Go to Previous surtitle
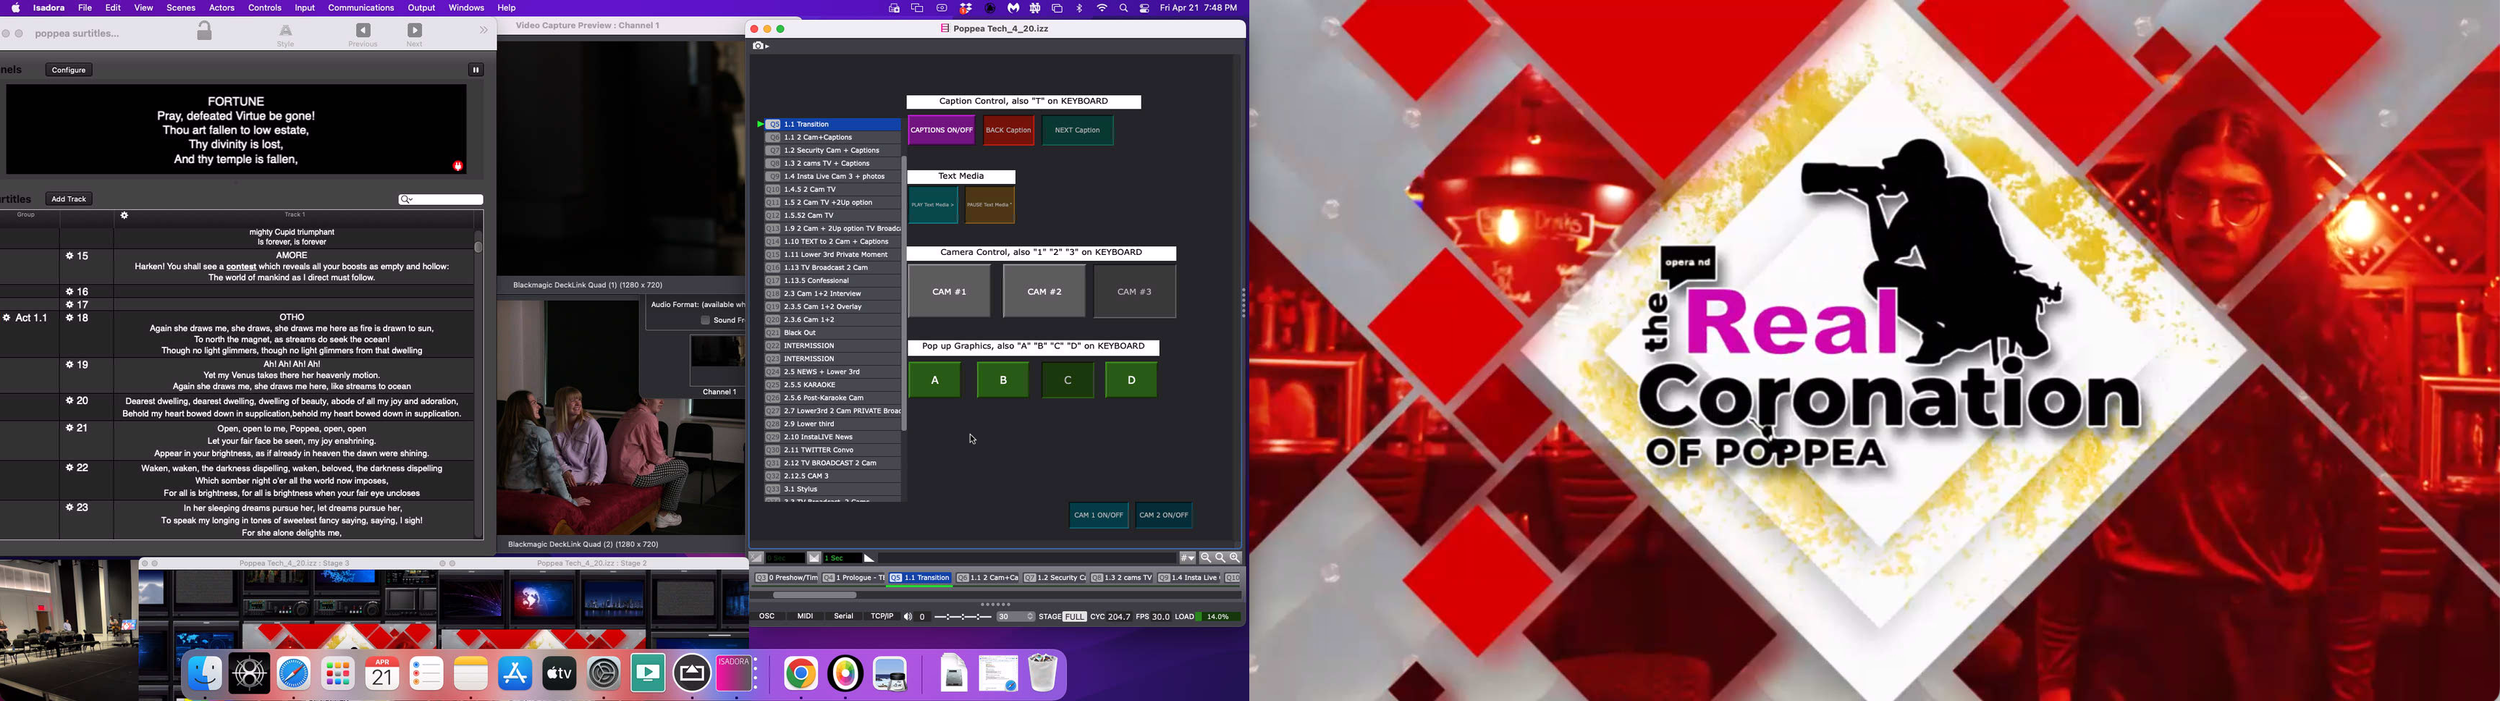This screenshot has width=2500, height=701. tap(363, 35)
